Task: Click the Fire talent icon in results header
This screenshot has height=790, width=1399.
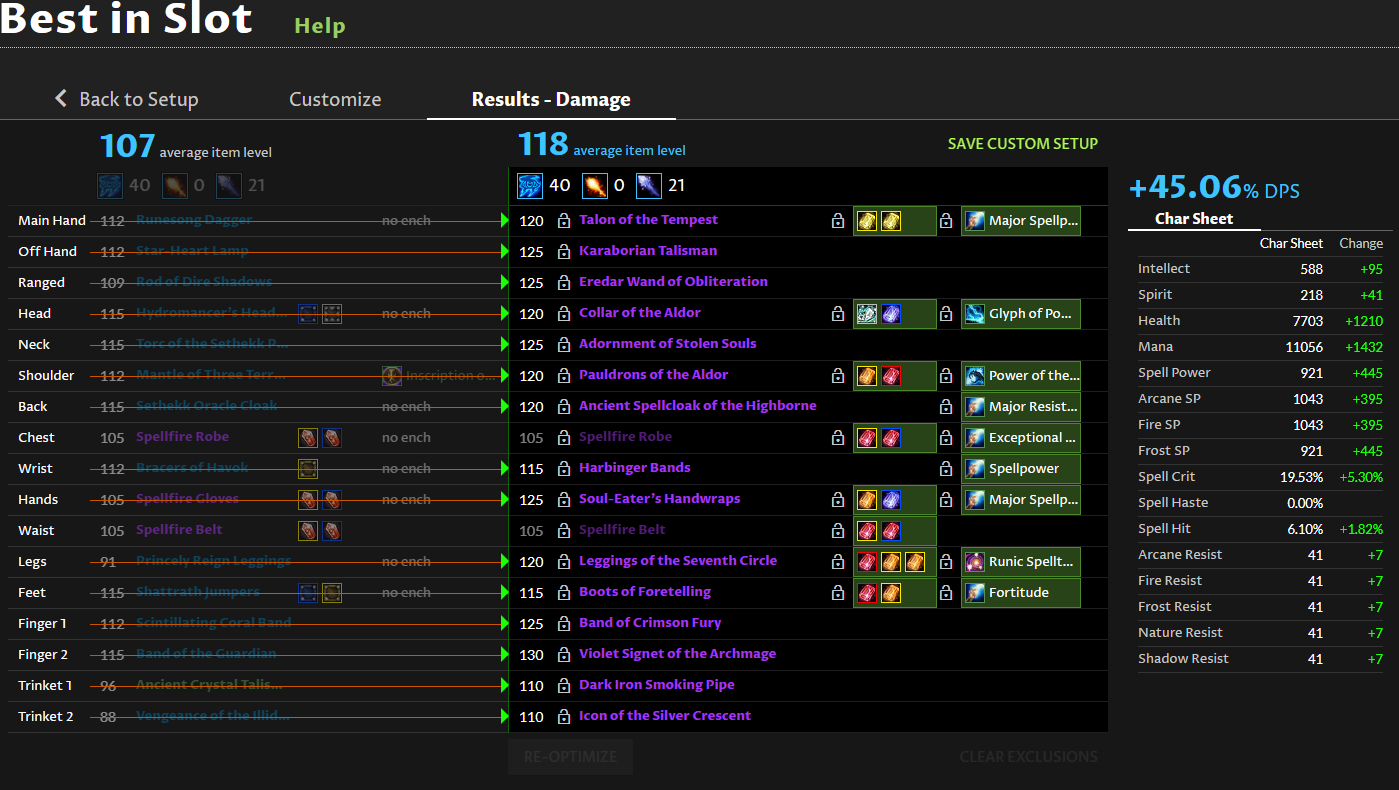Action: click(x=595, y=186)
